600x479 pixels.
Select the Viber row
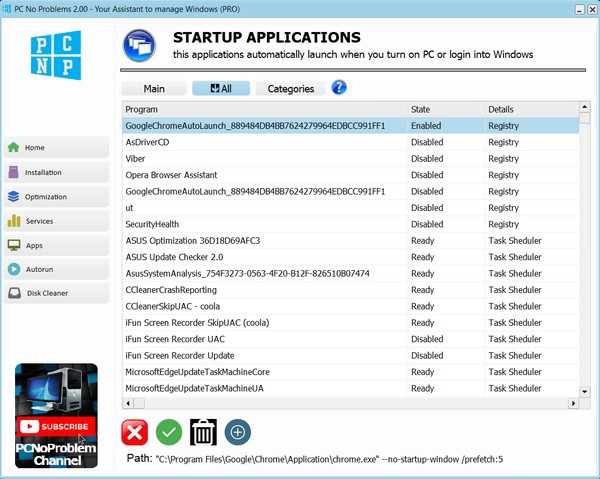[351, 159]
